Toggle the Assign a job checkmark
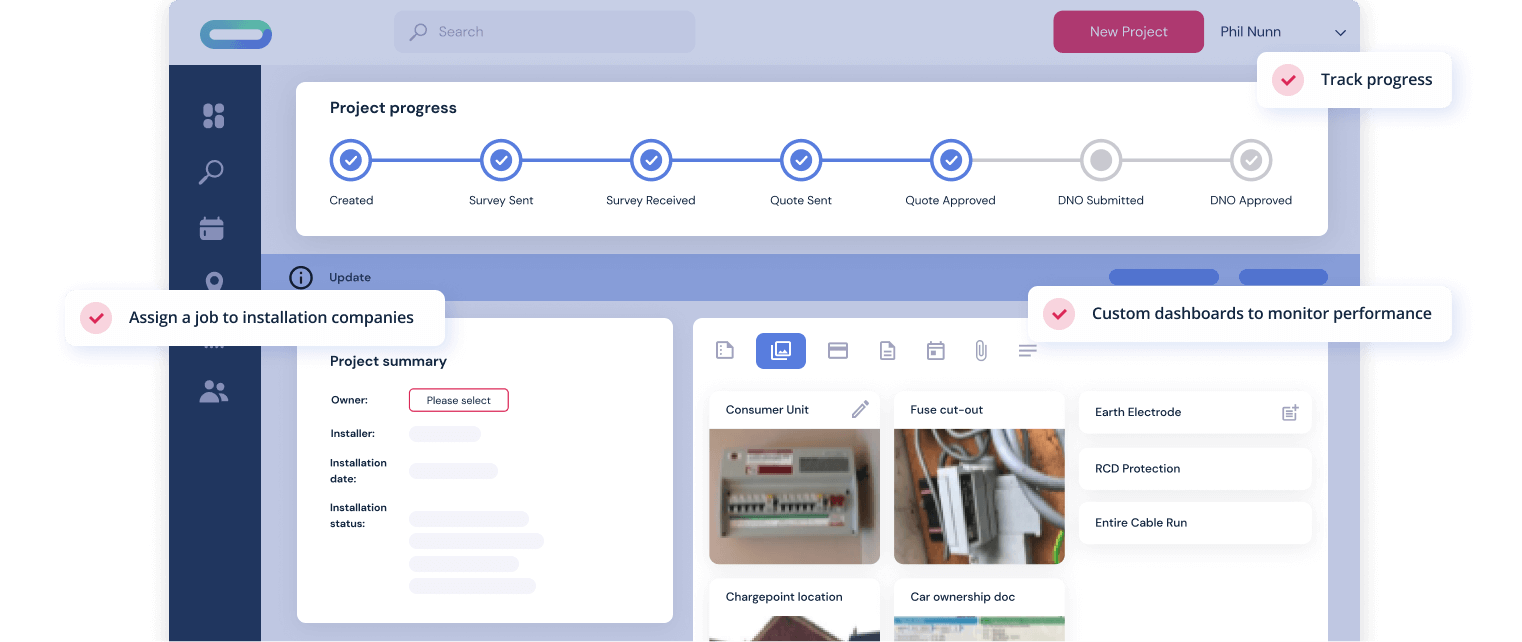 [96, 318]
